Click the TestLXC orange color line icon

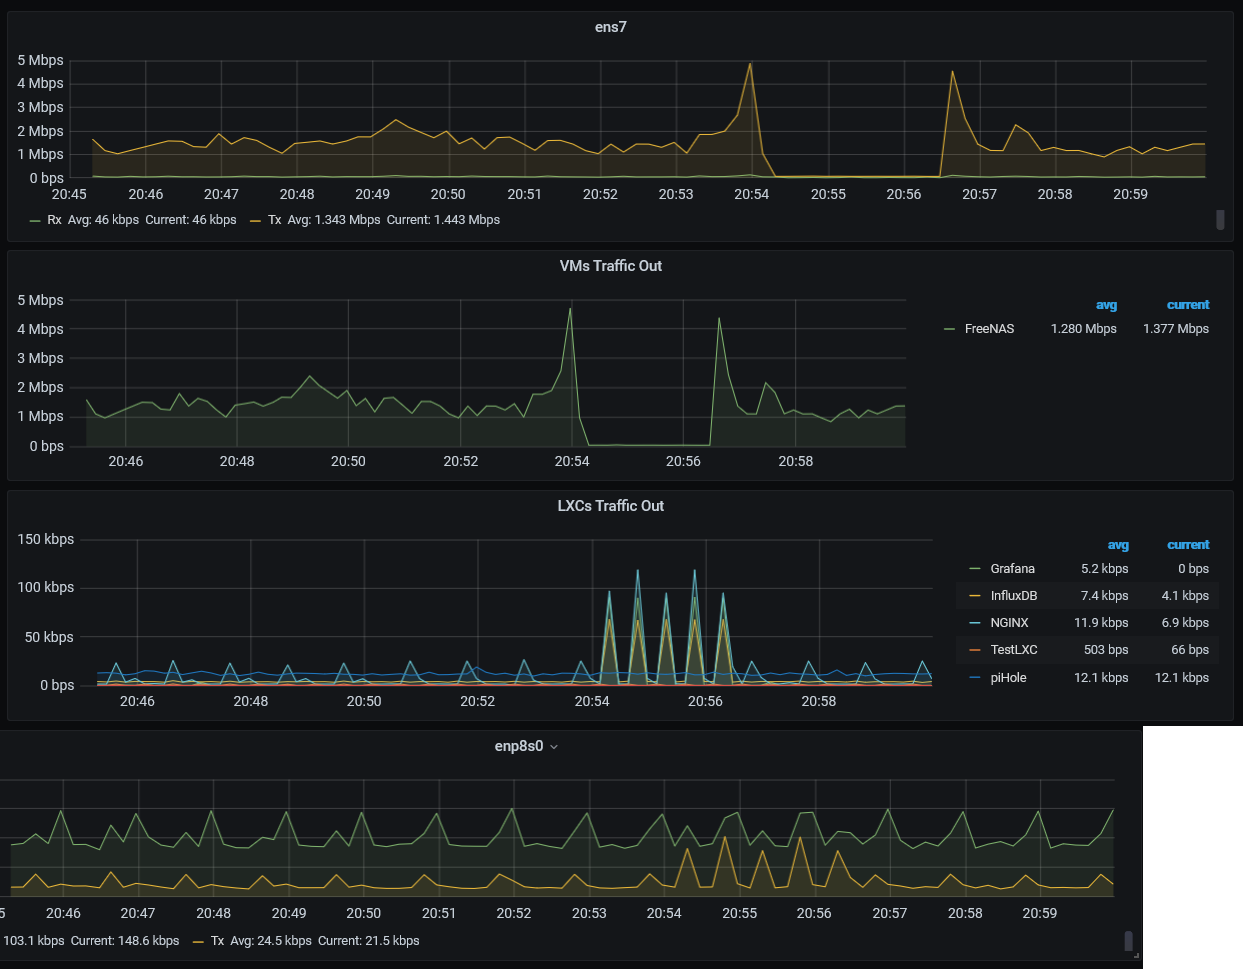975,650
